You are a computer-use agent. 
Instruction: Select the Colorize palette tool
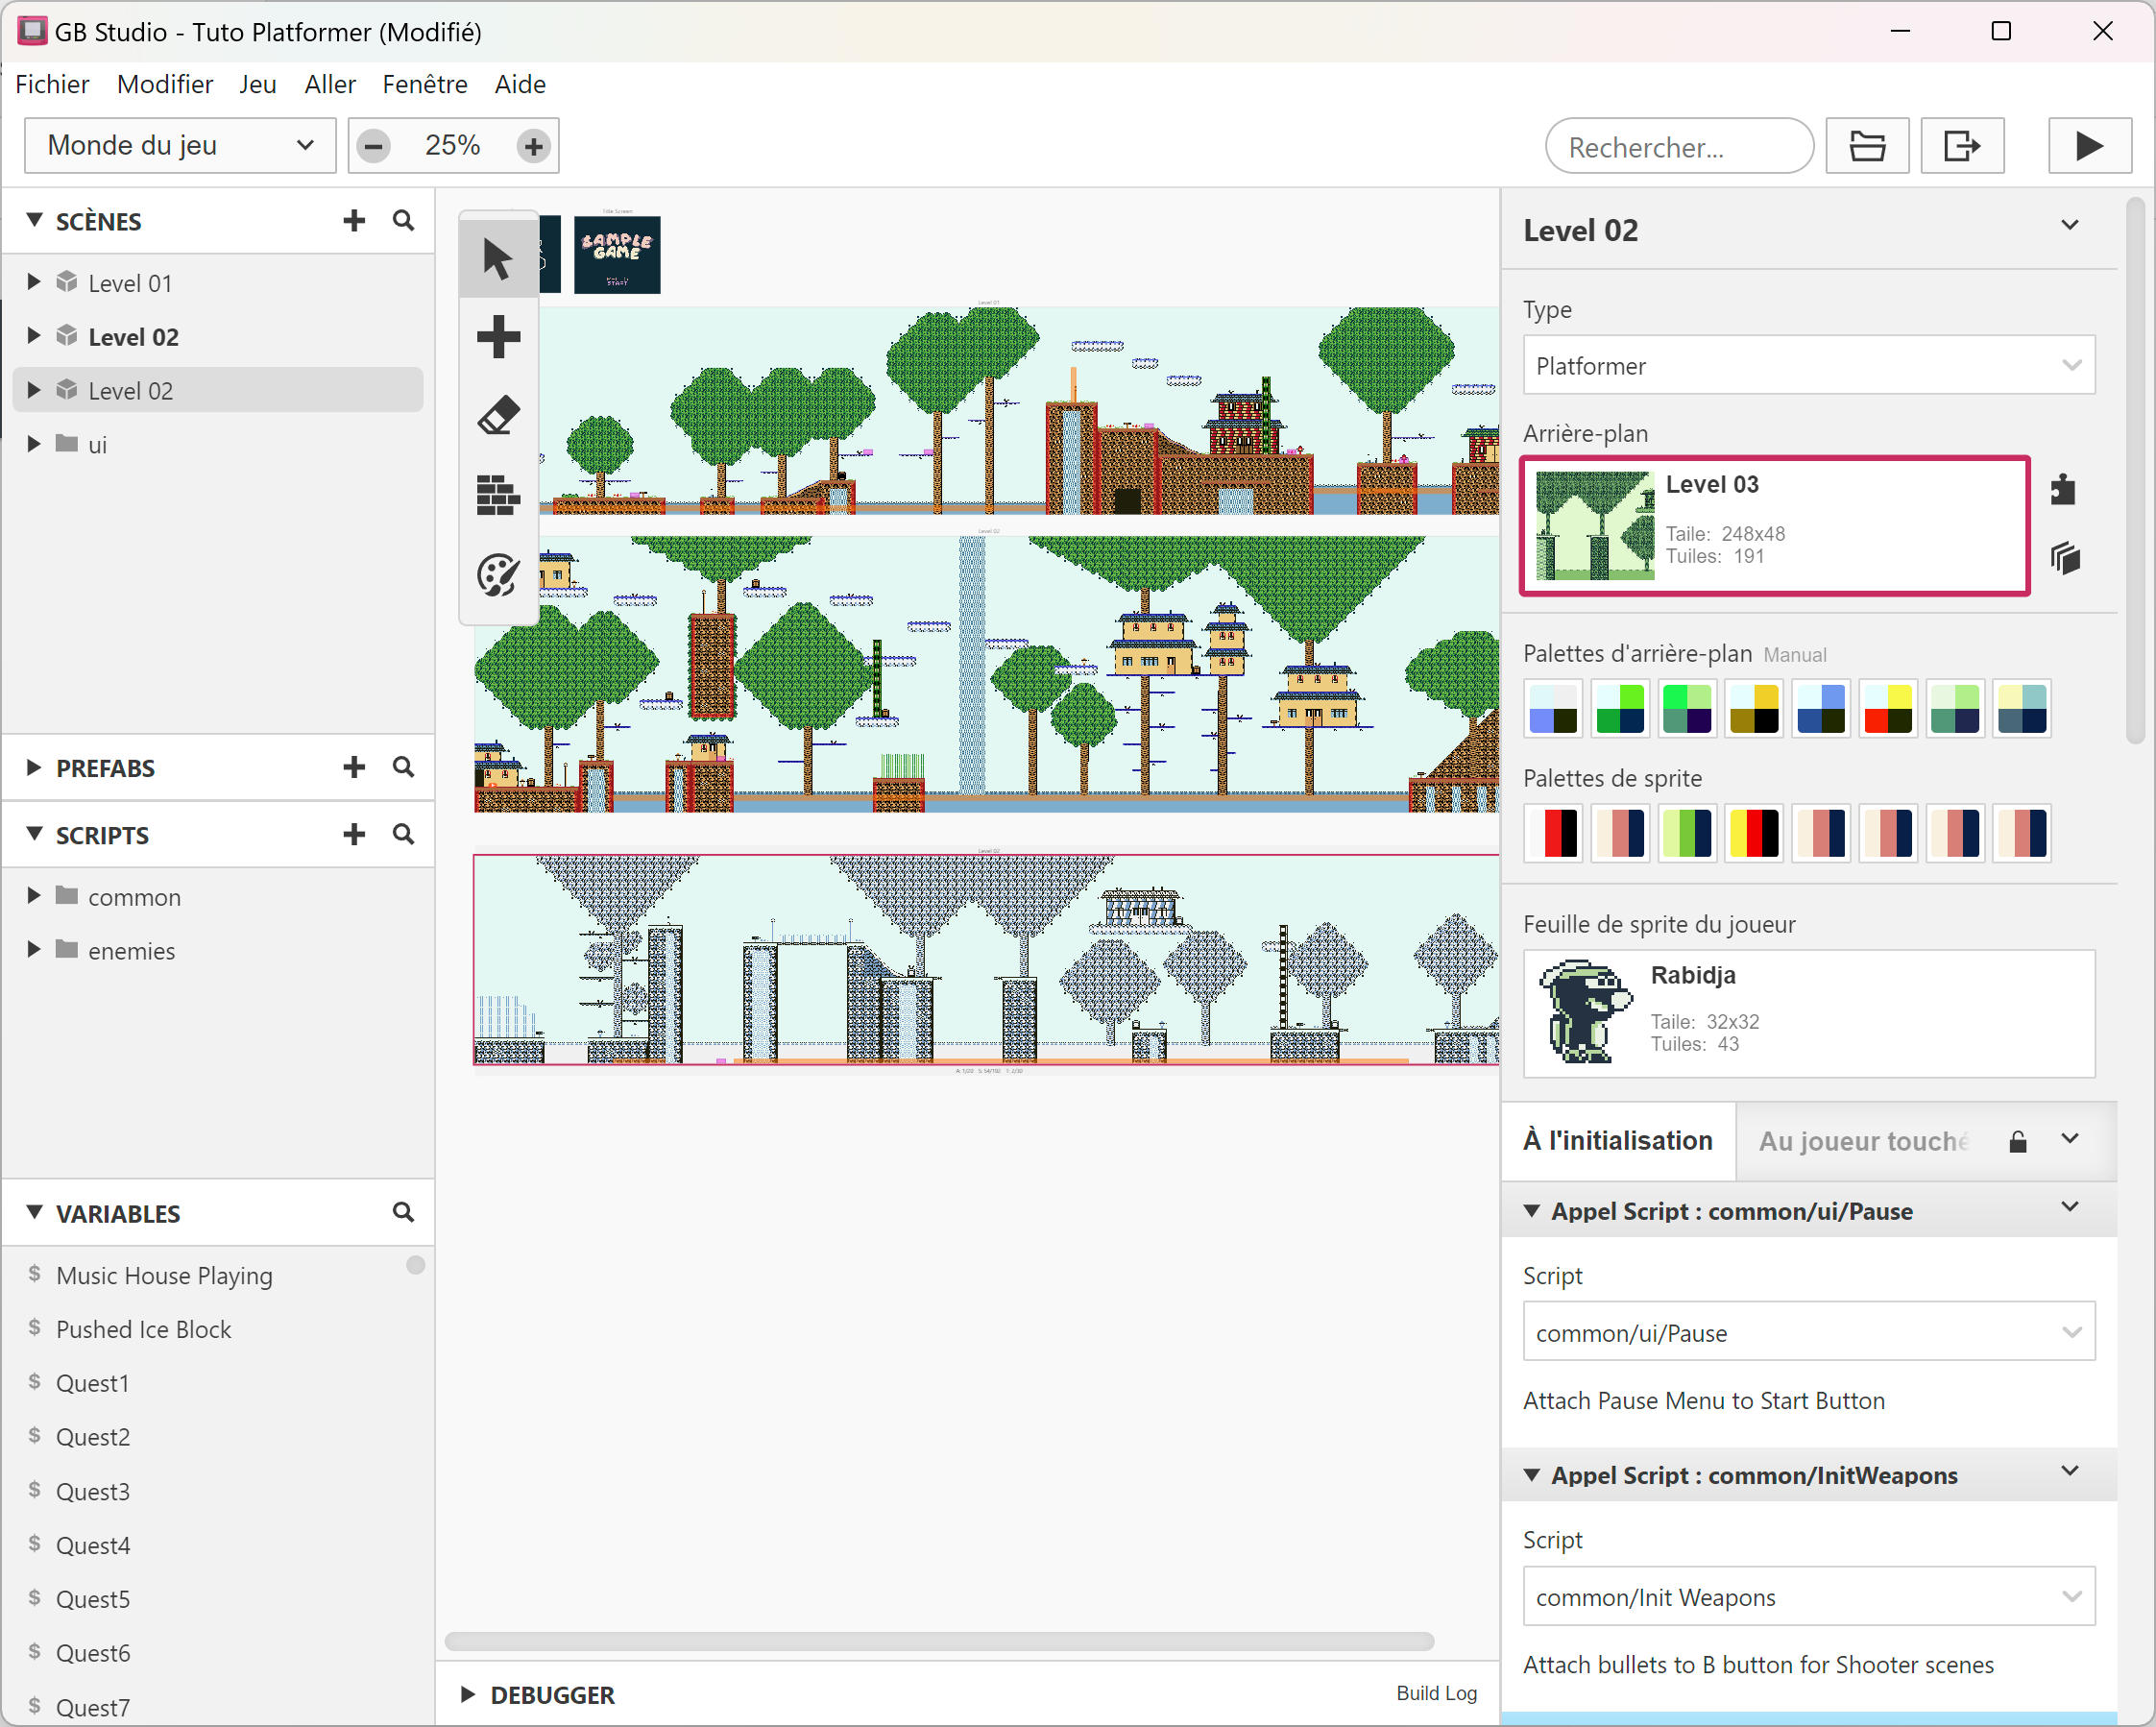(497, 575)
